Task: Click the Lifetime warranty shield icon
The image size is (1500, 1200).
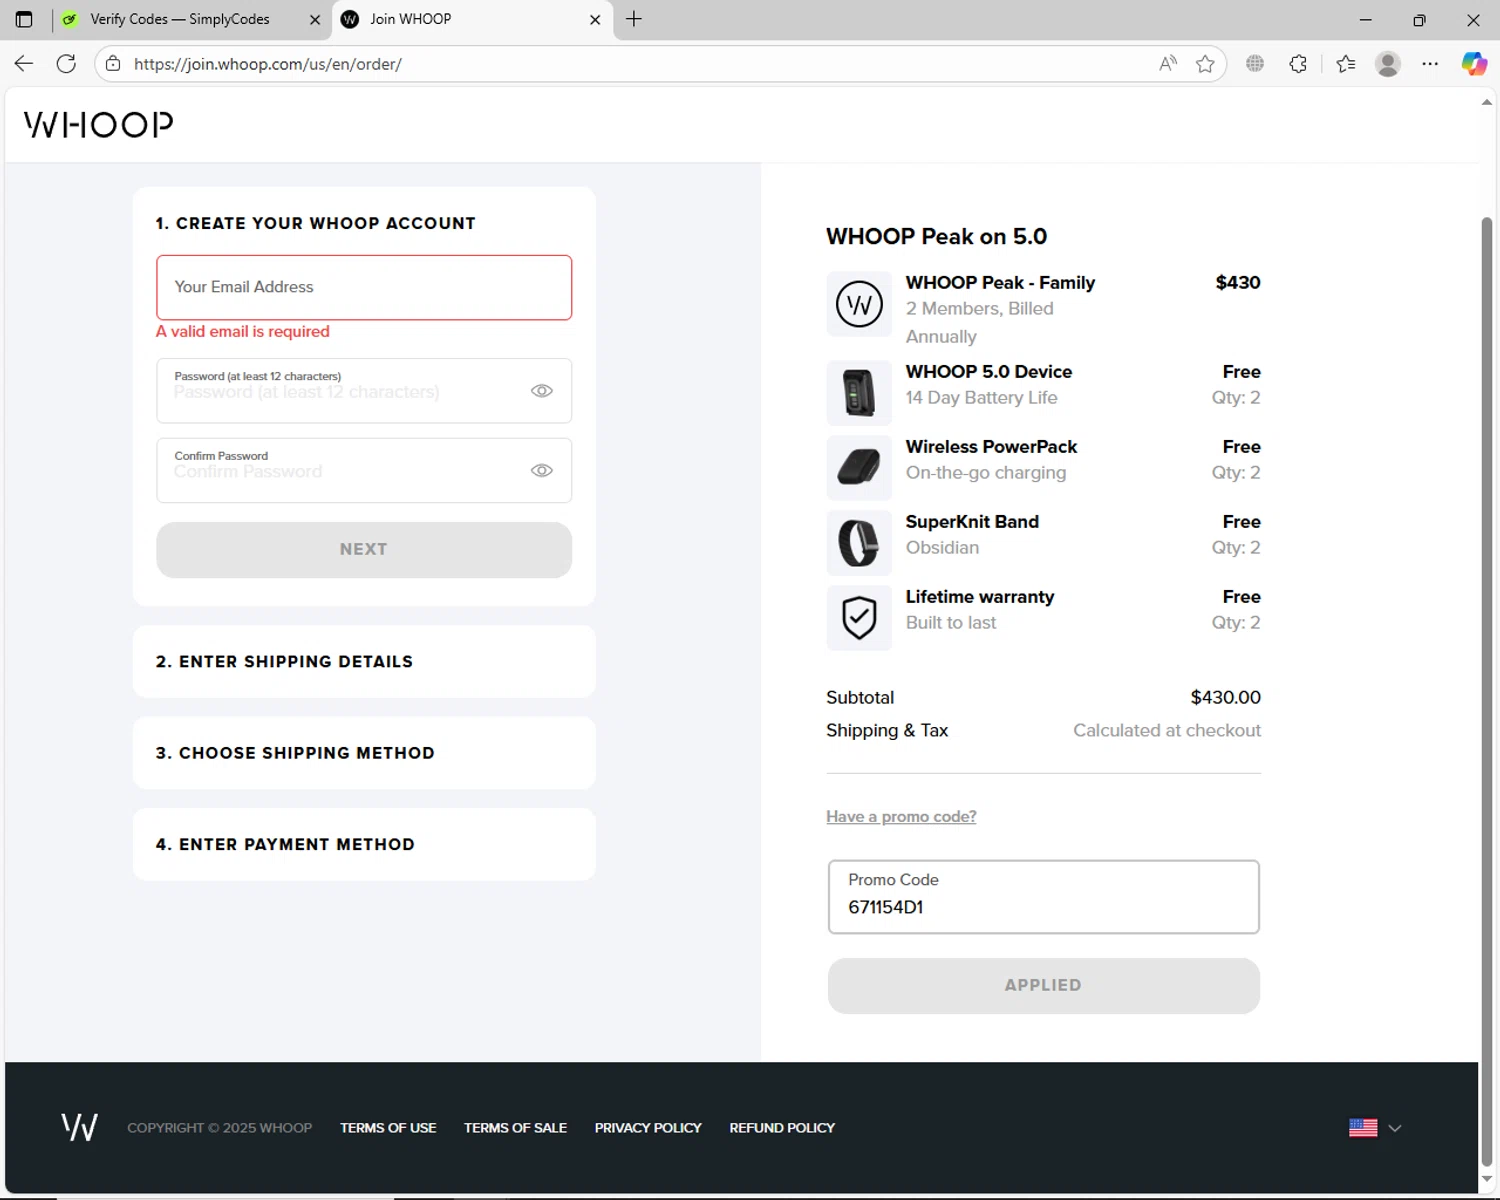Action: click(x=859, y=618)
